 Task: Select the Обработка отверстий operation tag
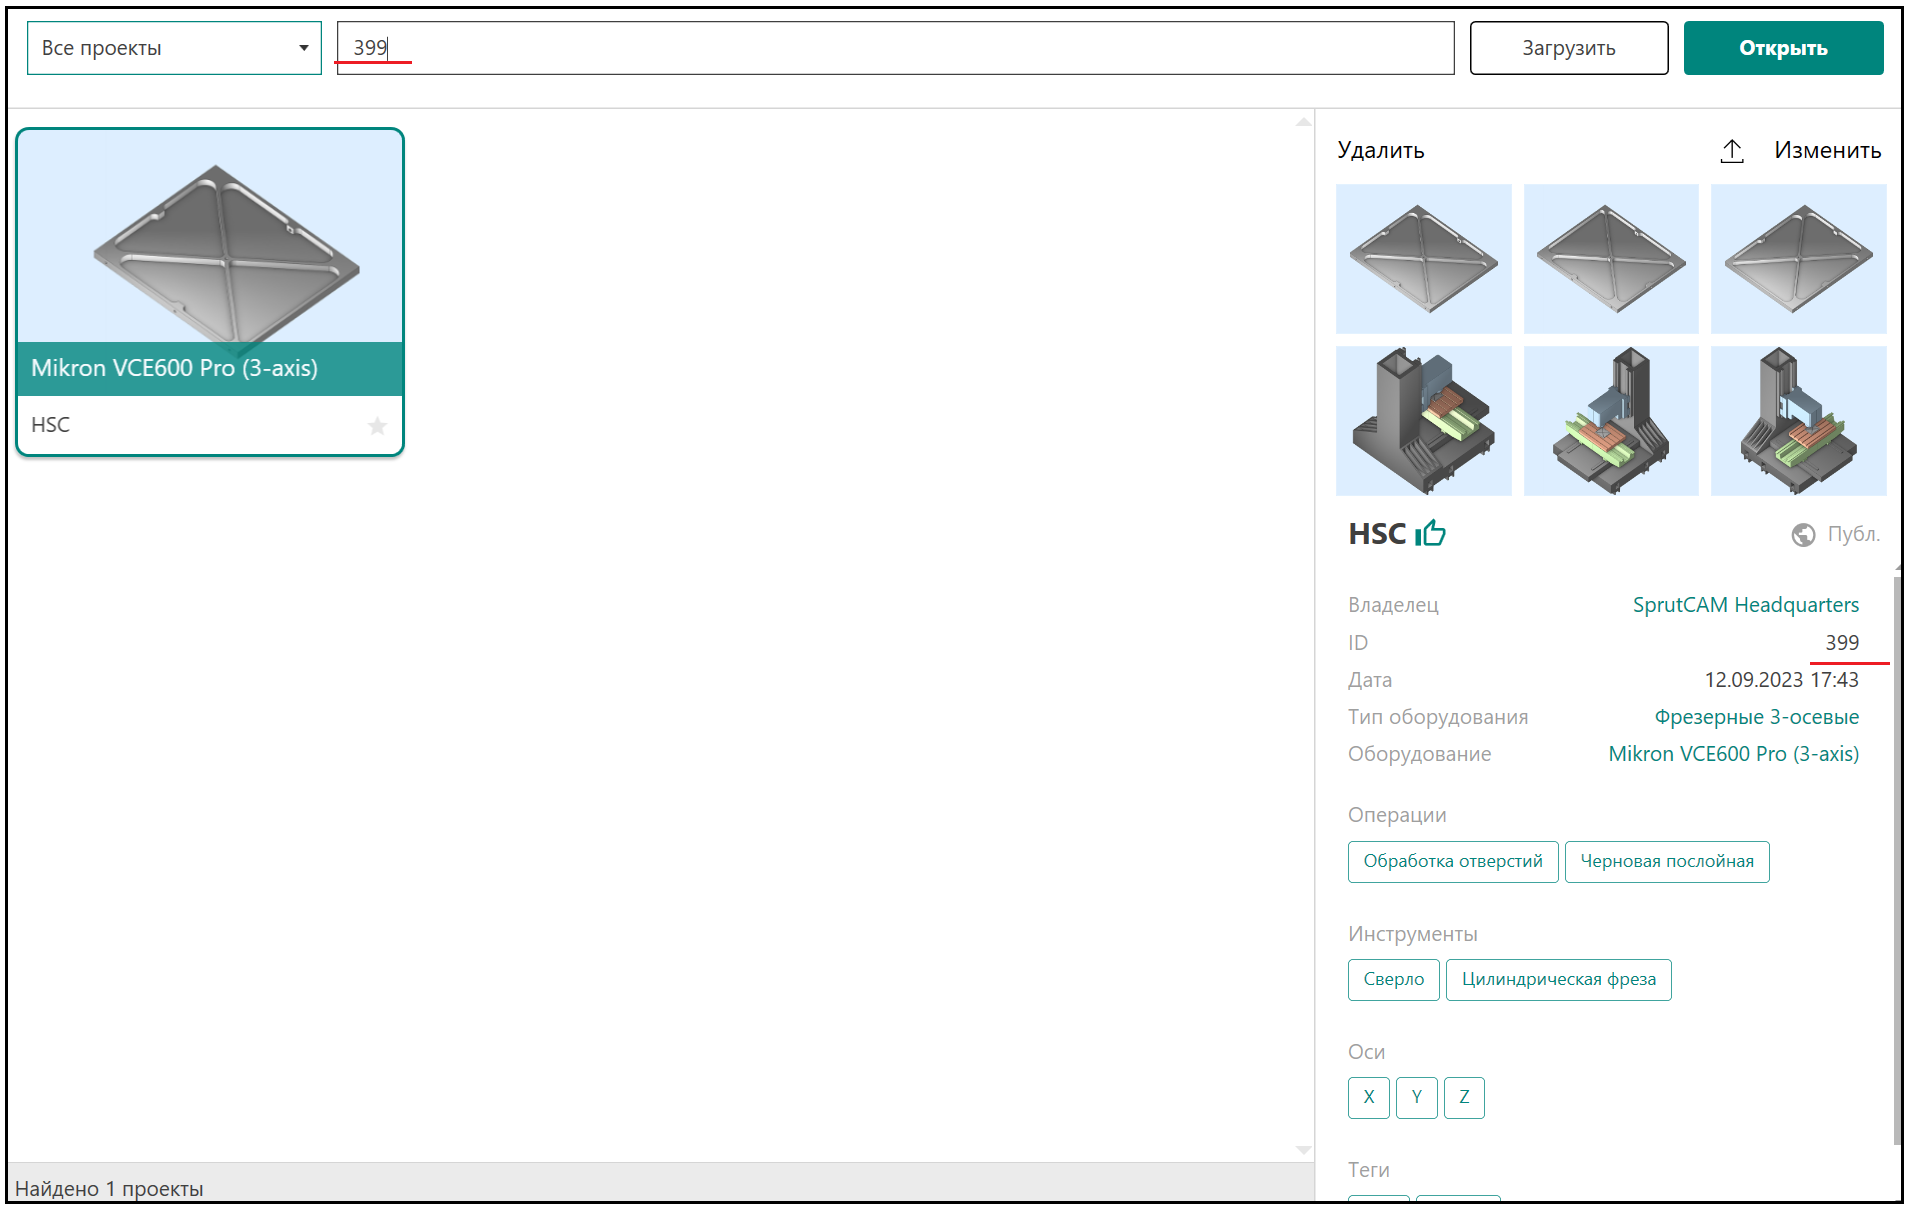click(x=1452, y=862)
